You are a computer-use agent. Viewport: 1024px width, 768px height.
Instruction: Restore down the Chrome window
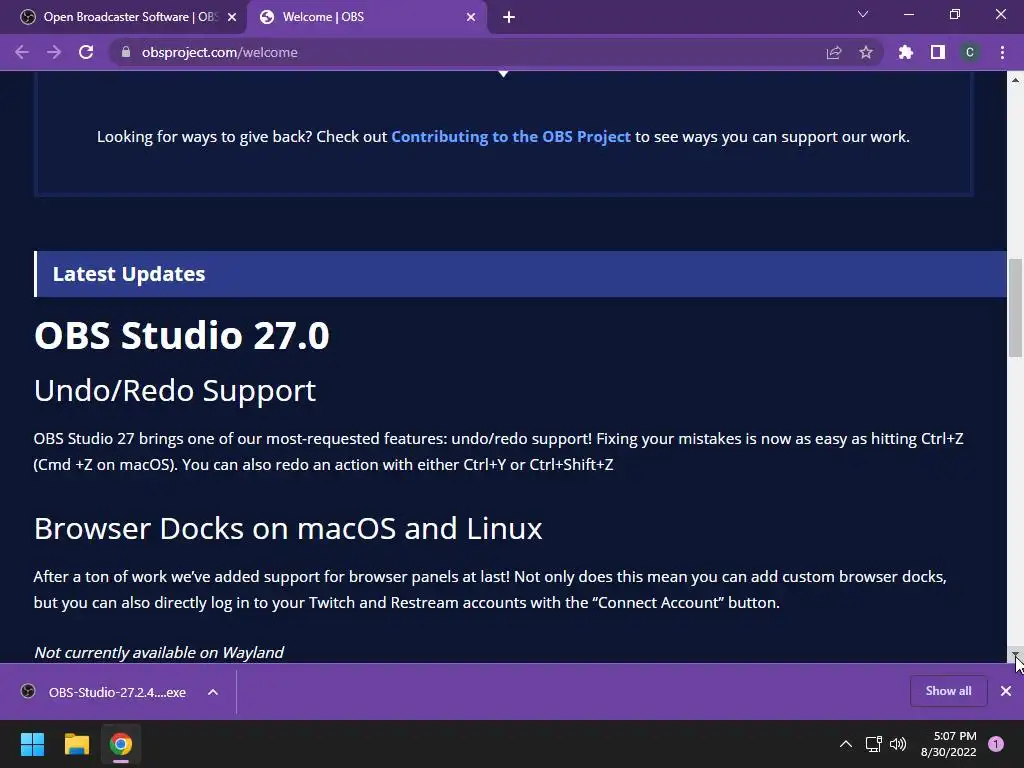coord(955,14)
